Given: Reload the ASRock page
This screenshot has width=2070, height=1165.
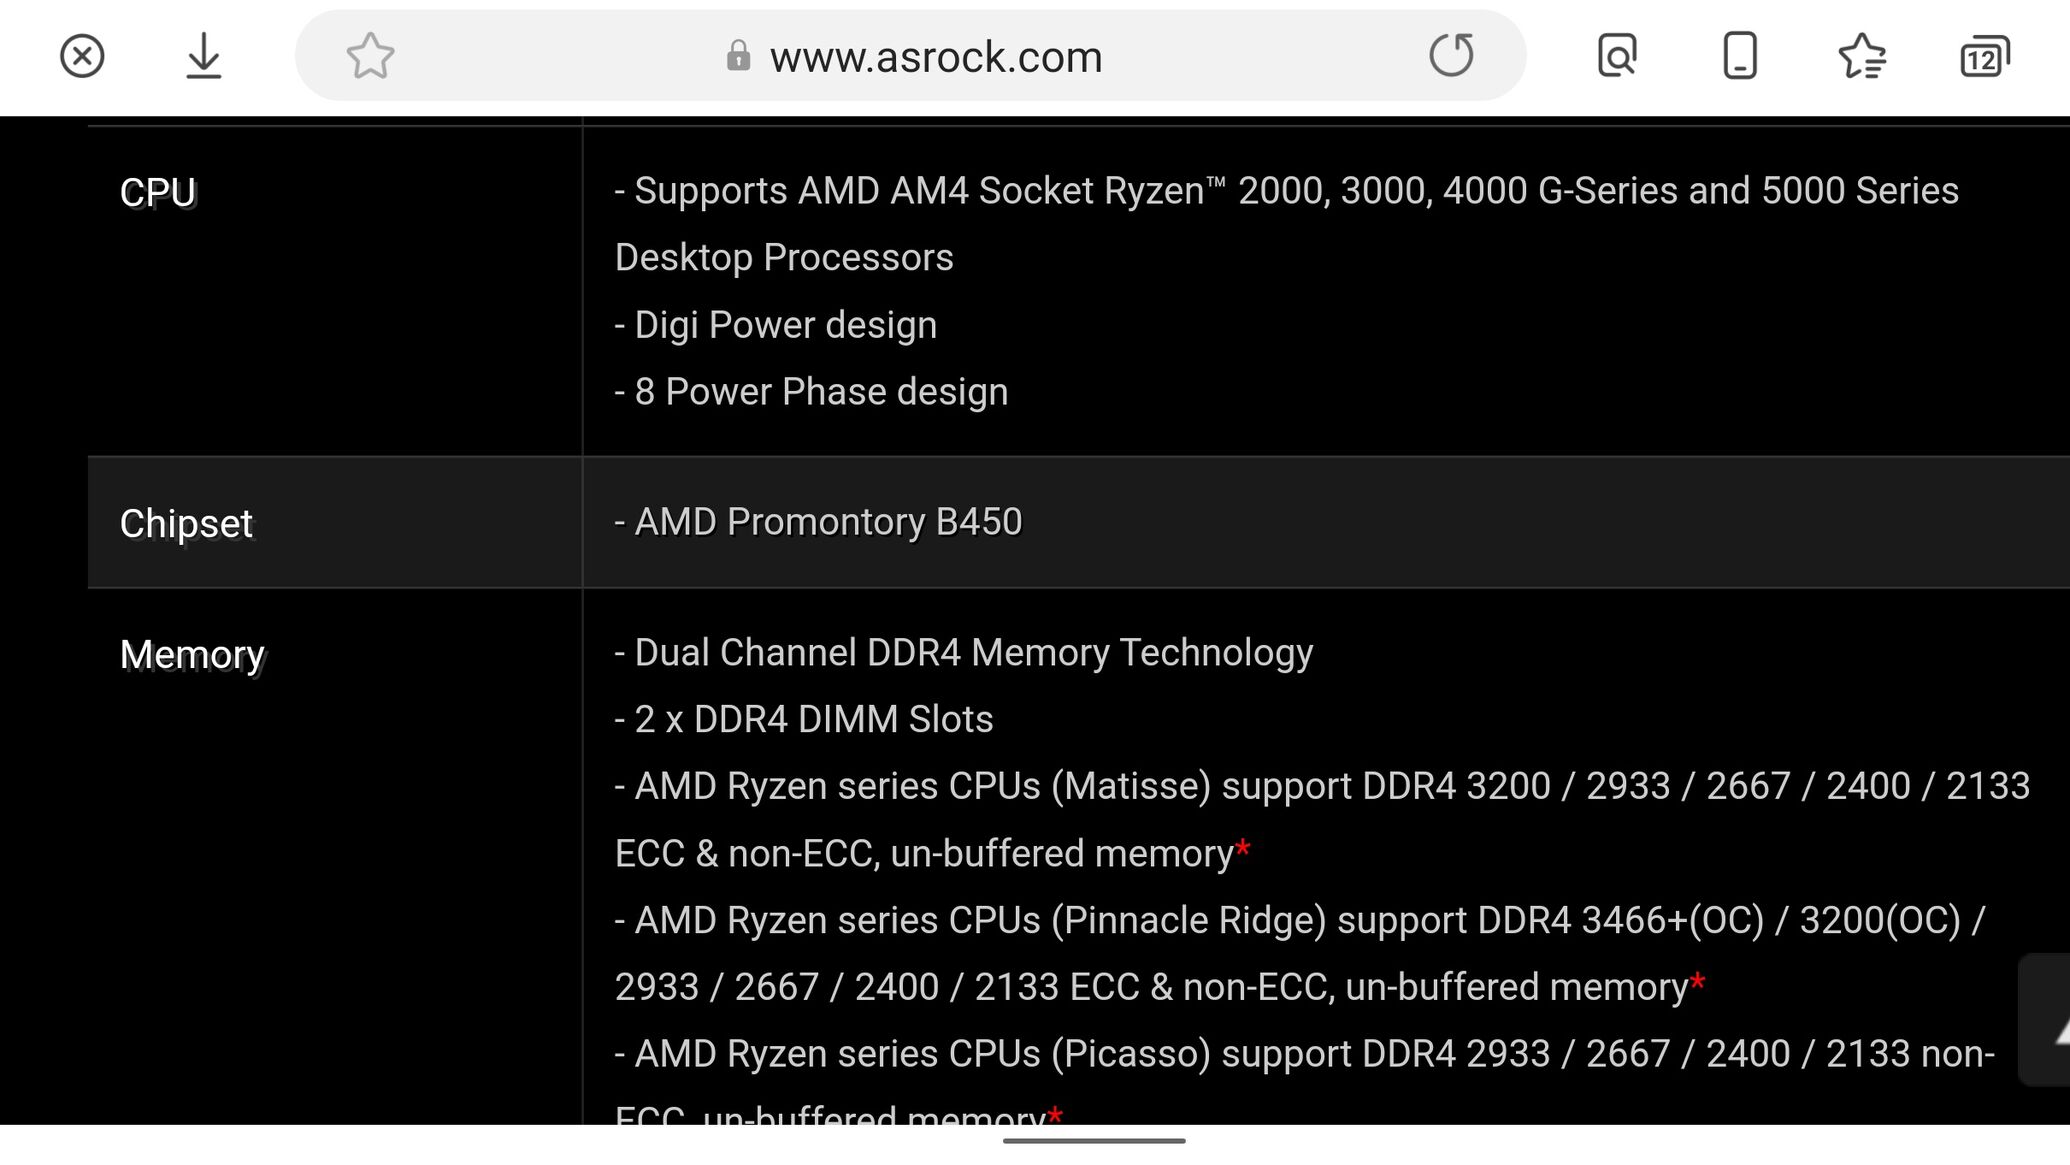Looking at the screenshot, I should coord(1451,56).
